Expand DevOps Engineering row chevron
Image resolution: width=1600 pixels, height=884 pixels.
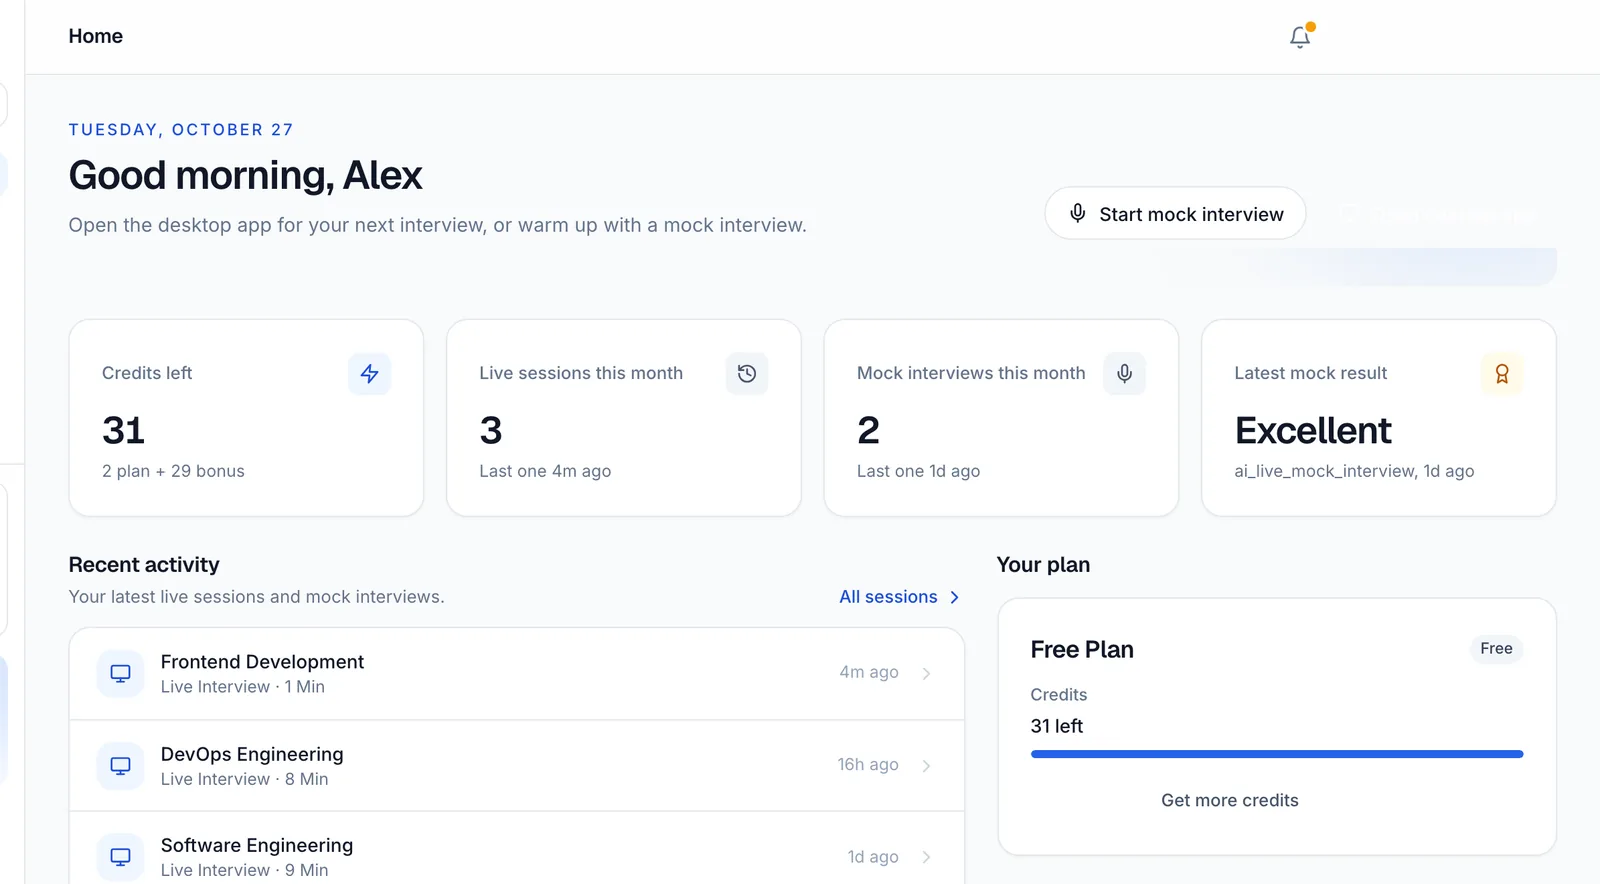pos(926,766)
